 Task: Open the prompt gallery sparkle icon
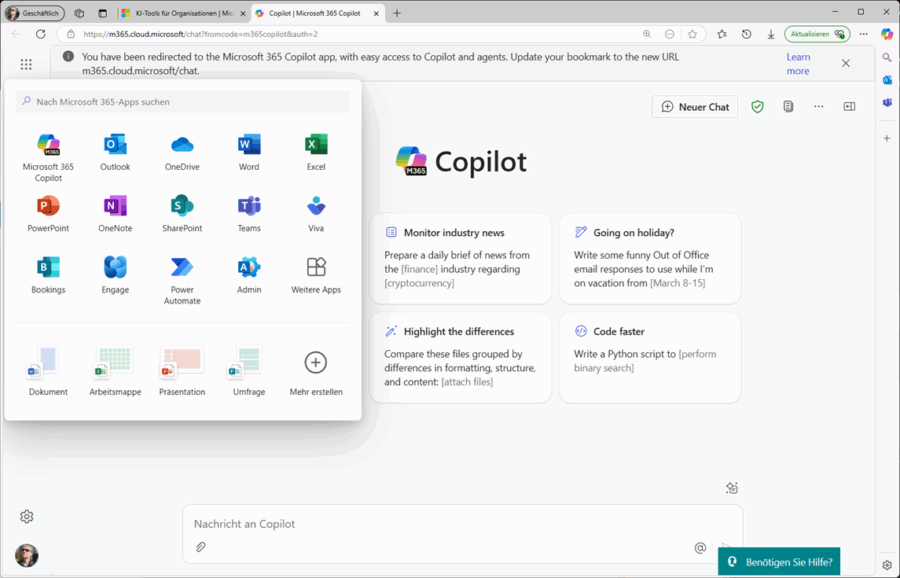click(731, 488)
